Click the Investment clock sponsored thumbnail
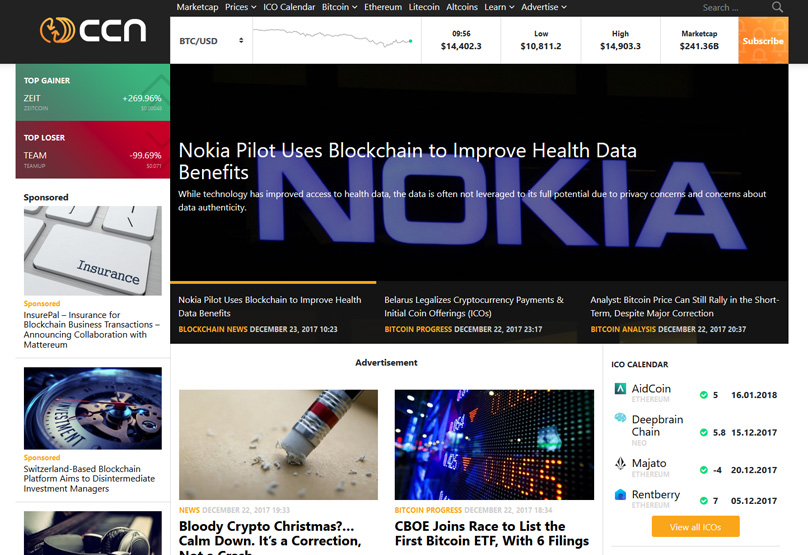Screen dimensions: 808x555 (93, 408)
